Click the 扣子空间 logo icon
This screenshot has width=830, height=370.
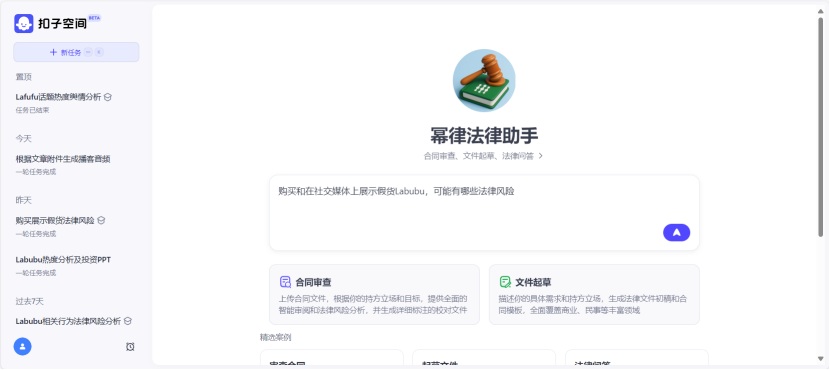[24, 23]
